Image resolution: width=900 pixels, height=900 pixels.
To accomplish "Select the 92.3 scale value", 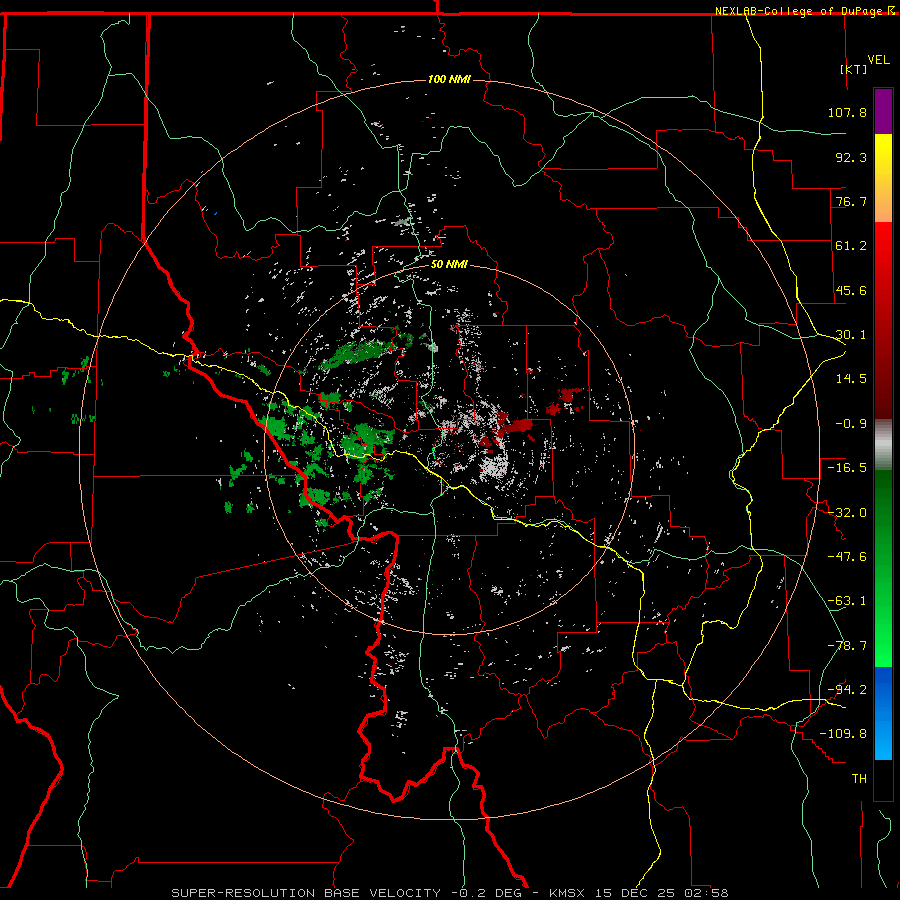I will tap(851, 157).
